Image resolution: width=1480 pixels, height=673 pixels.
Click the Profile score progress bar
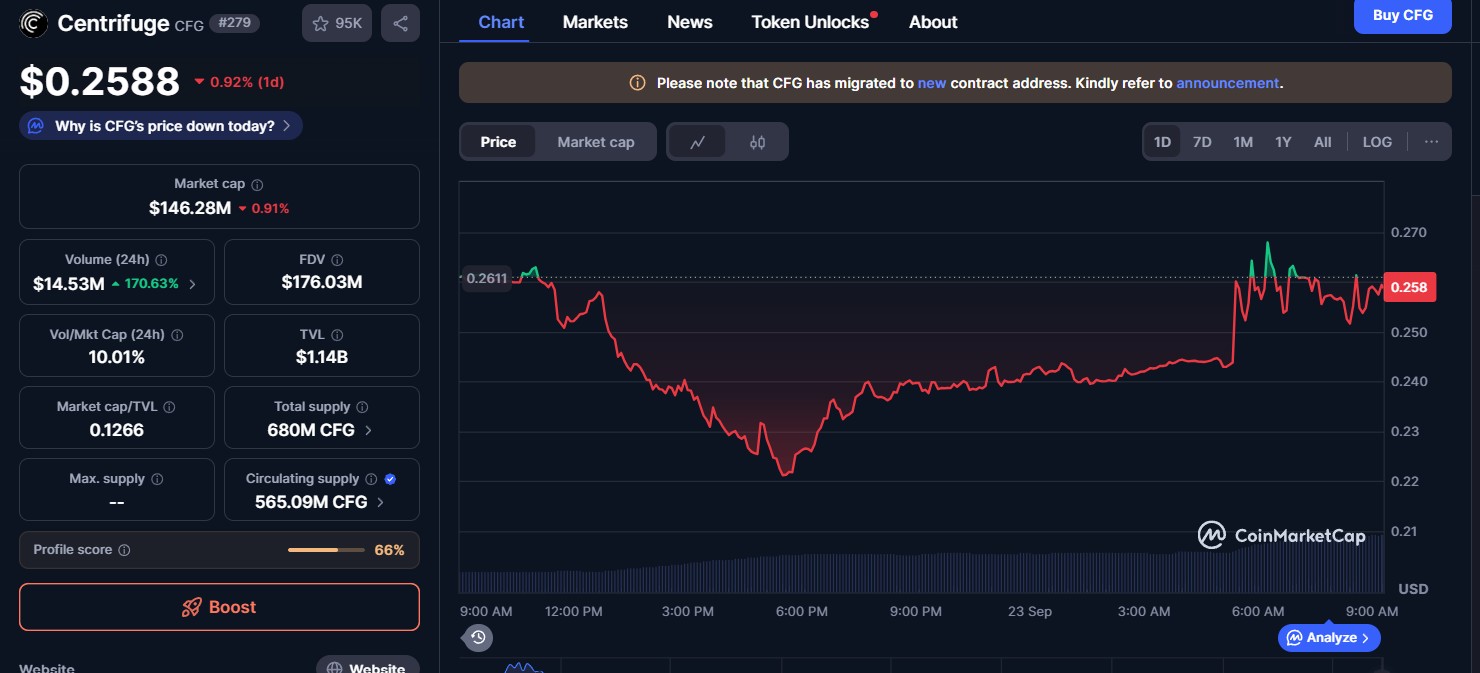pyautogui.click(x=326, y=550)
